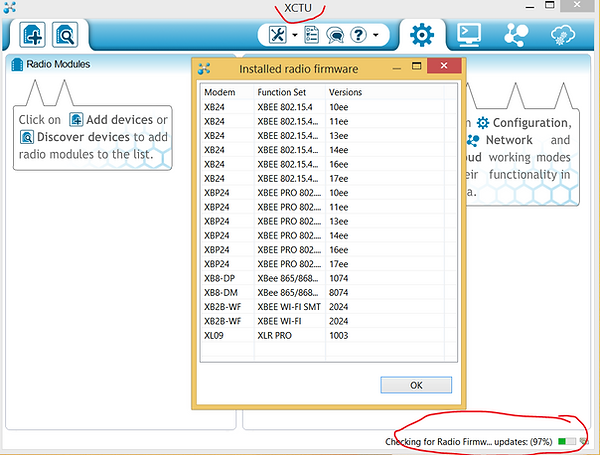Select the XBP24 row with version 13ee

[x=328, y=221]
